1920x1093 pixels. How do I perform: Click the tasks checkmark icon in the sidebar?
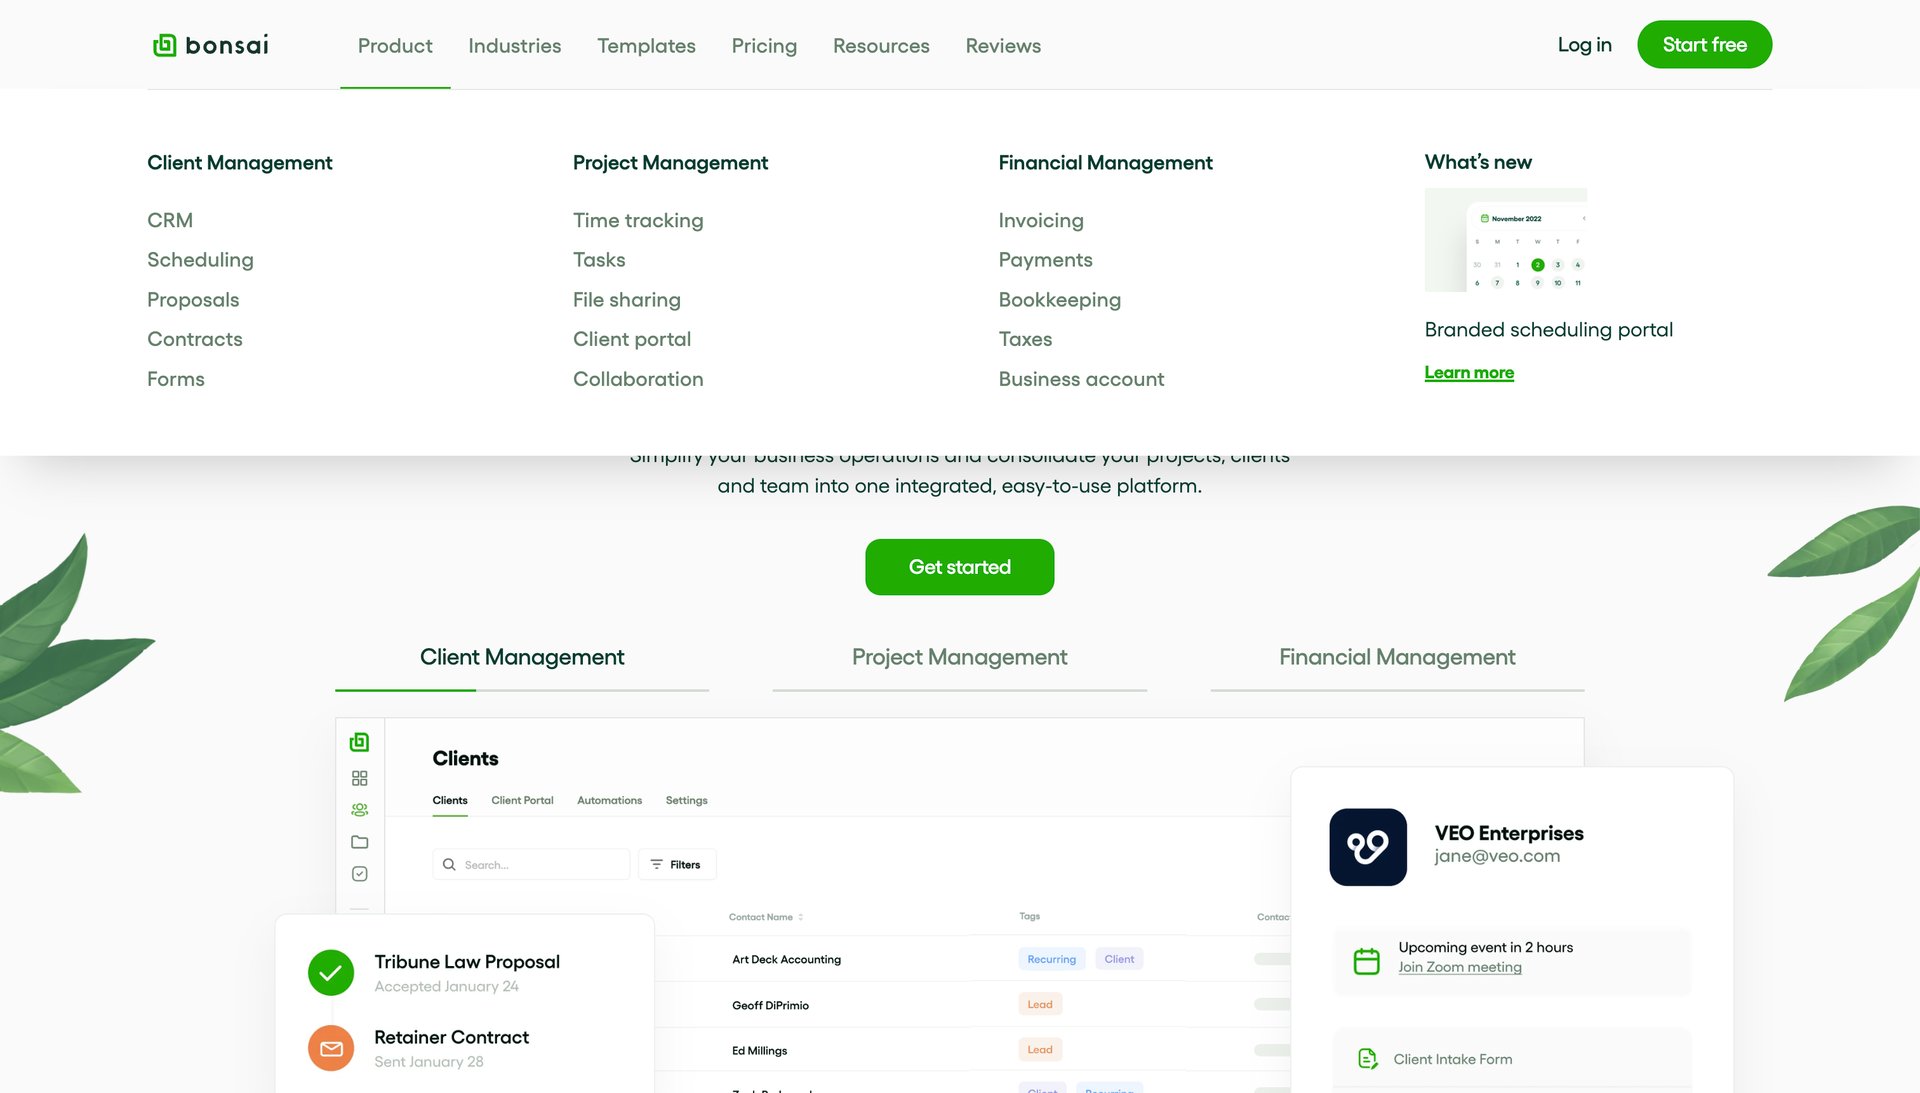(359, 873)
